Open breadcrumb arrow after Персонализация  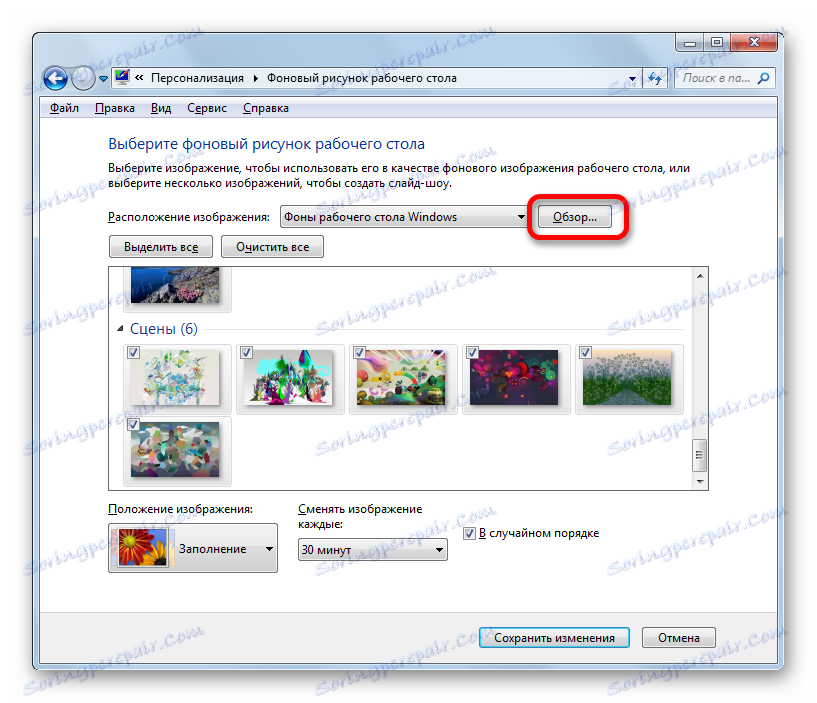point(256,79)
